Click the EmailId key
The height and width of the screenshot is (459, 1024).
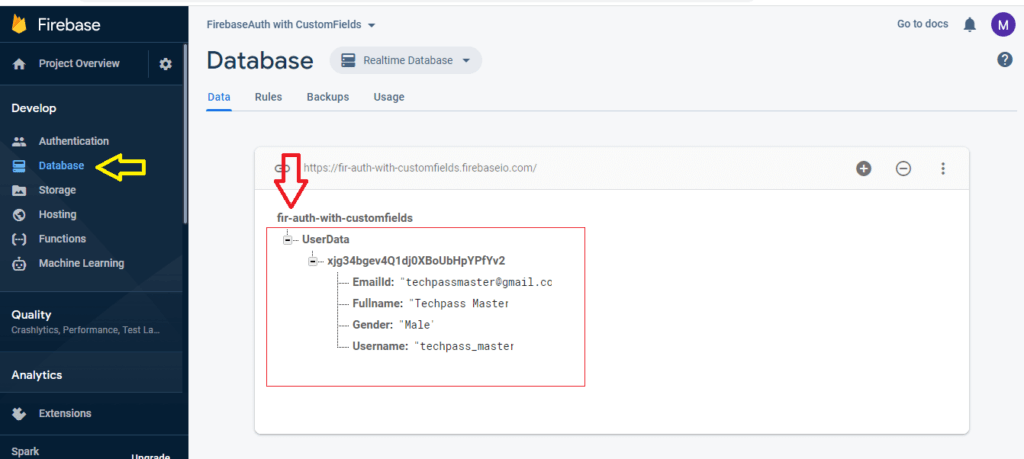pyautogui.click(x=374, y=283)
